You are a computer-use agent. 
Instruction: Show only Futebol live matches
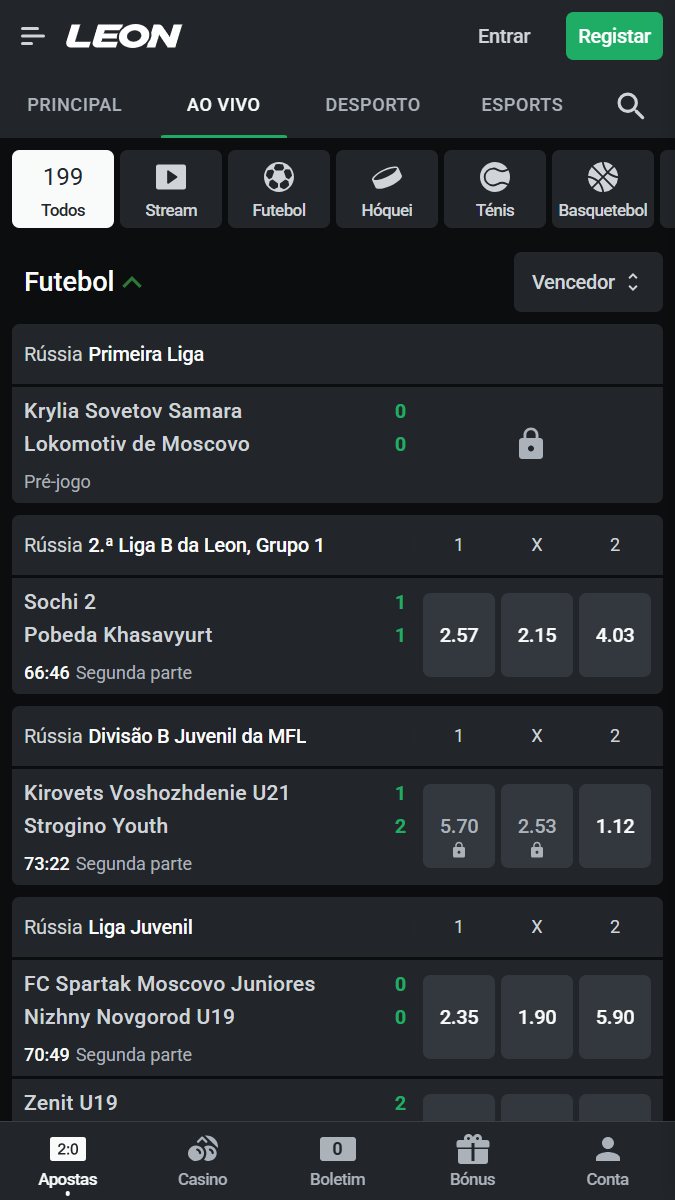[x=279, y=189]
